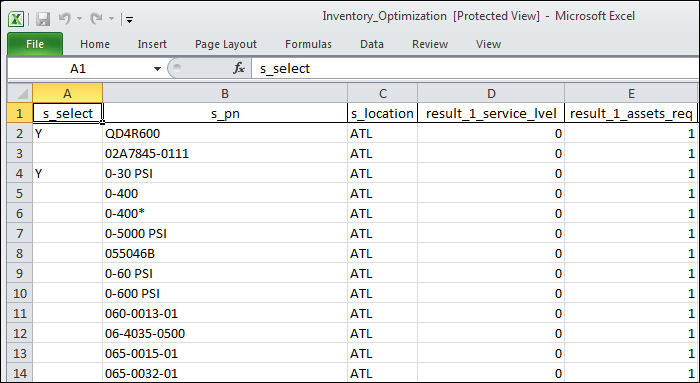Select row 8 header
The height and width of the screenshot is (383, 700).
tap(20, 253)
